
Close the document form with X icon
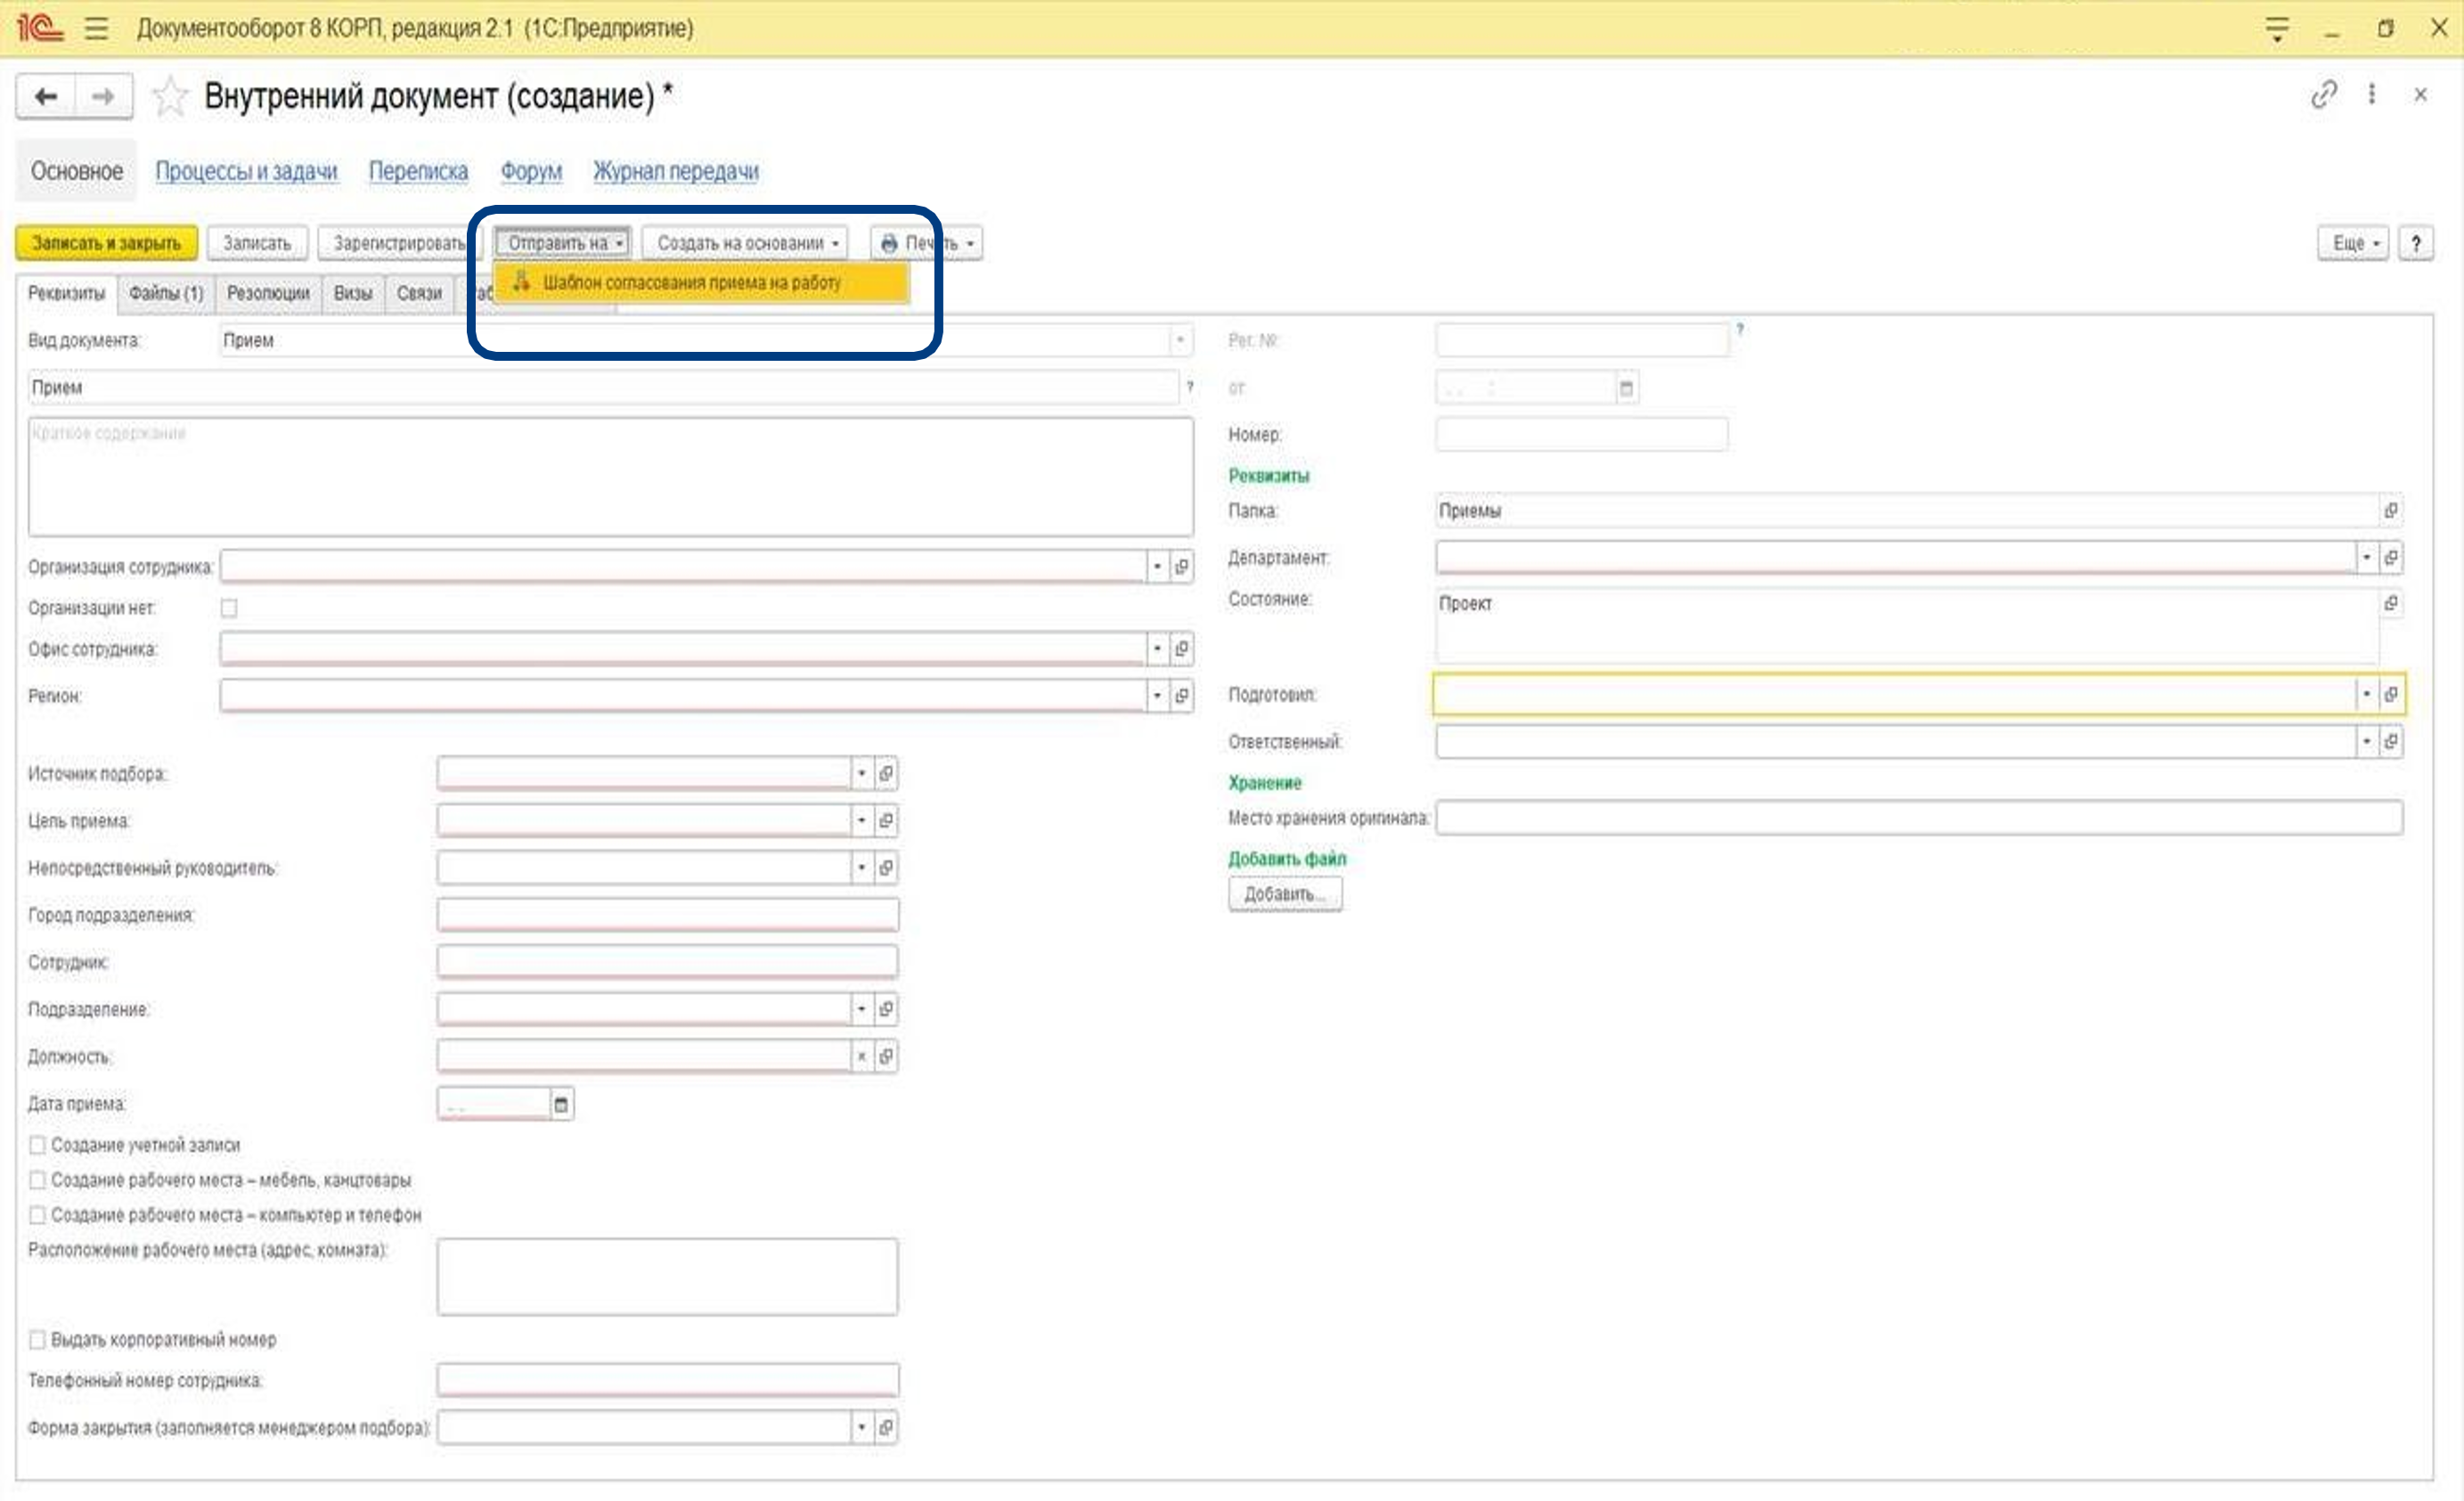click(x=2420, y=95)
